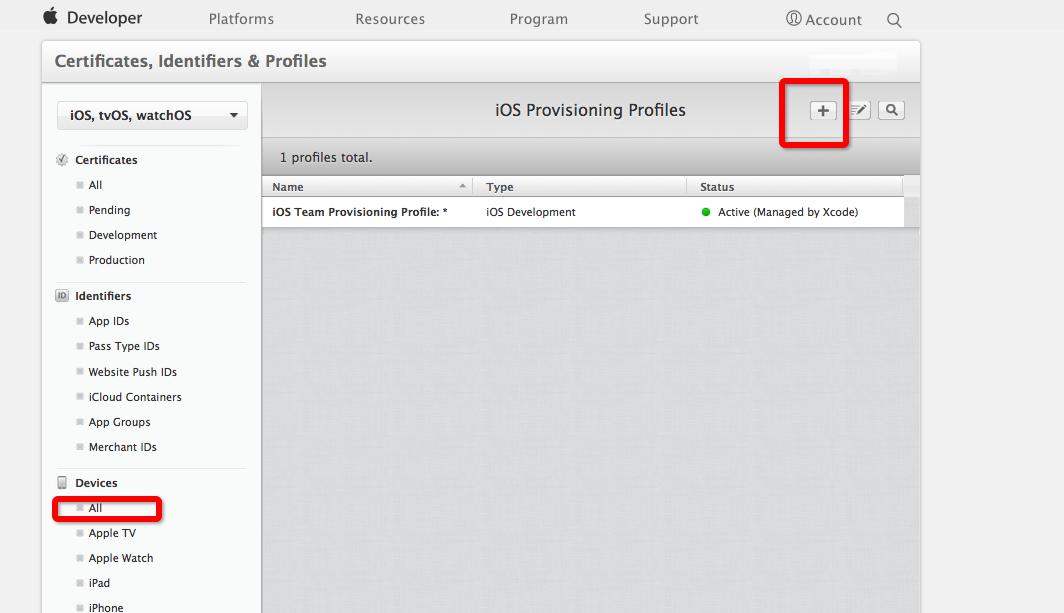Open Website Push IDs
The width and height of the screenshot is (1064, 613).
(132, 372)
